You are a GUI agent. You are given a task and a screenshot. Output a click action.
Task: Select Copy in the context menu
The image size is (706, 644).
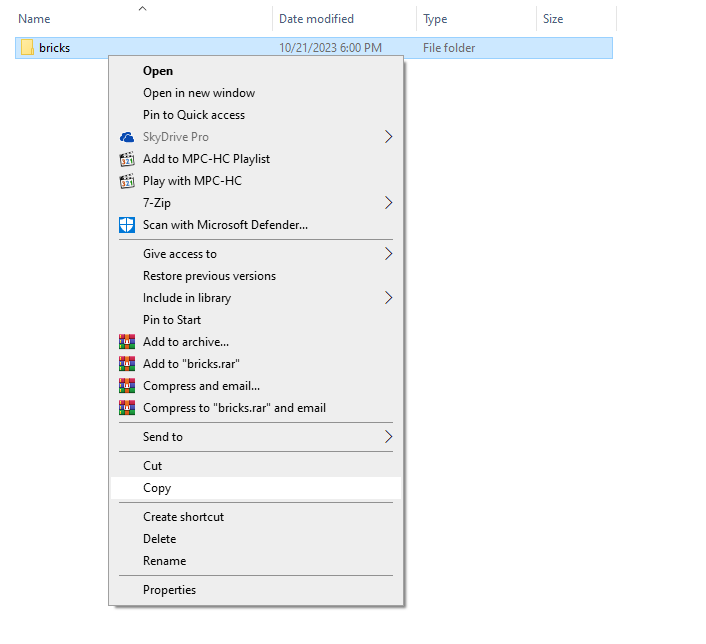coord(256,488)
